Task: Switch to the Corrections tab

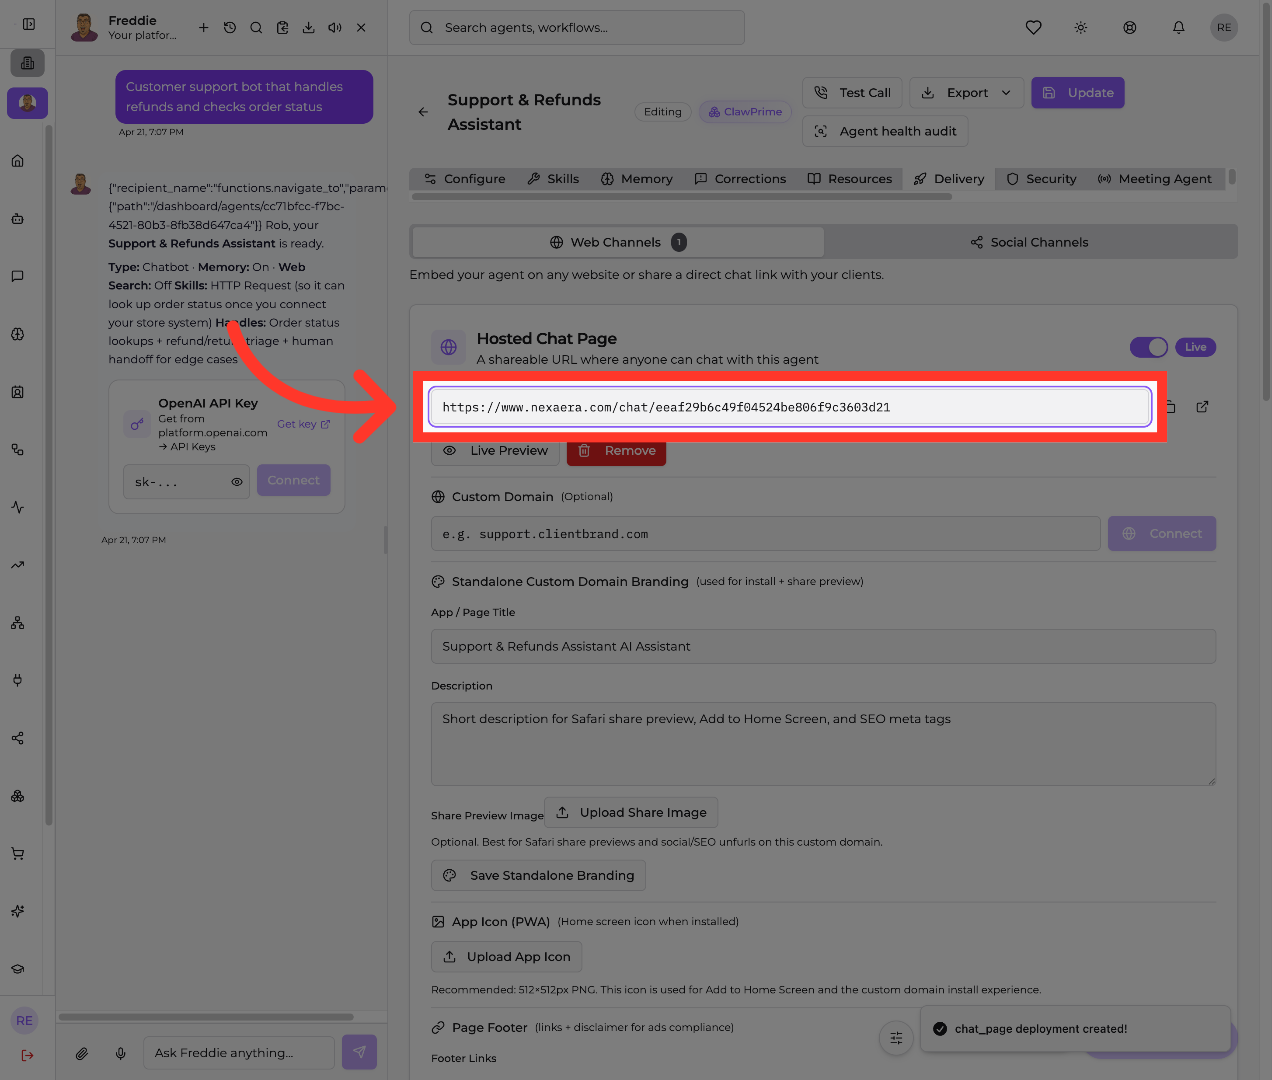Action: point(741,179)
